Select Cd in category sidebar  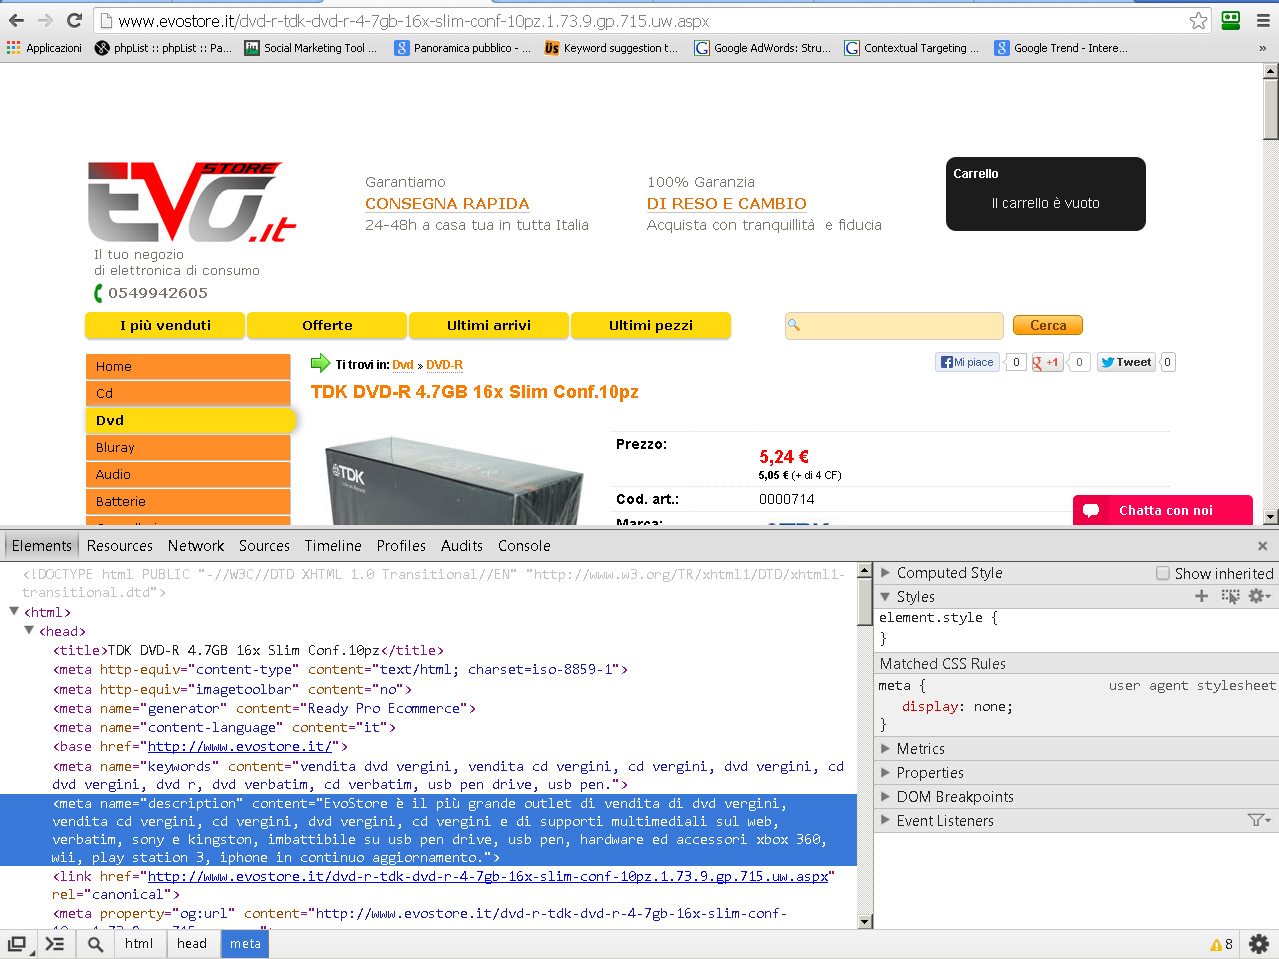click(x=188, y=393)
